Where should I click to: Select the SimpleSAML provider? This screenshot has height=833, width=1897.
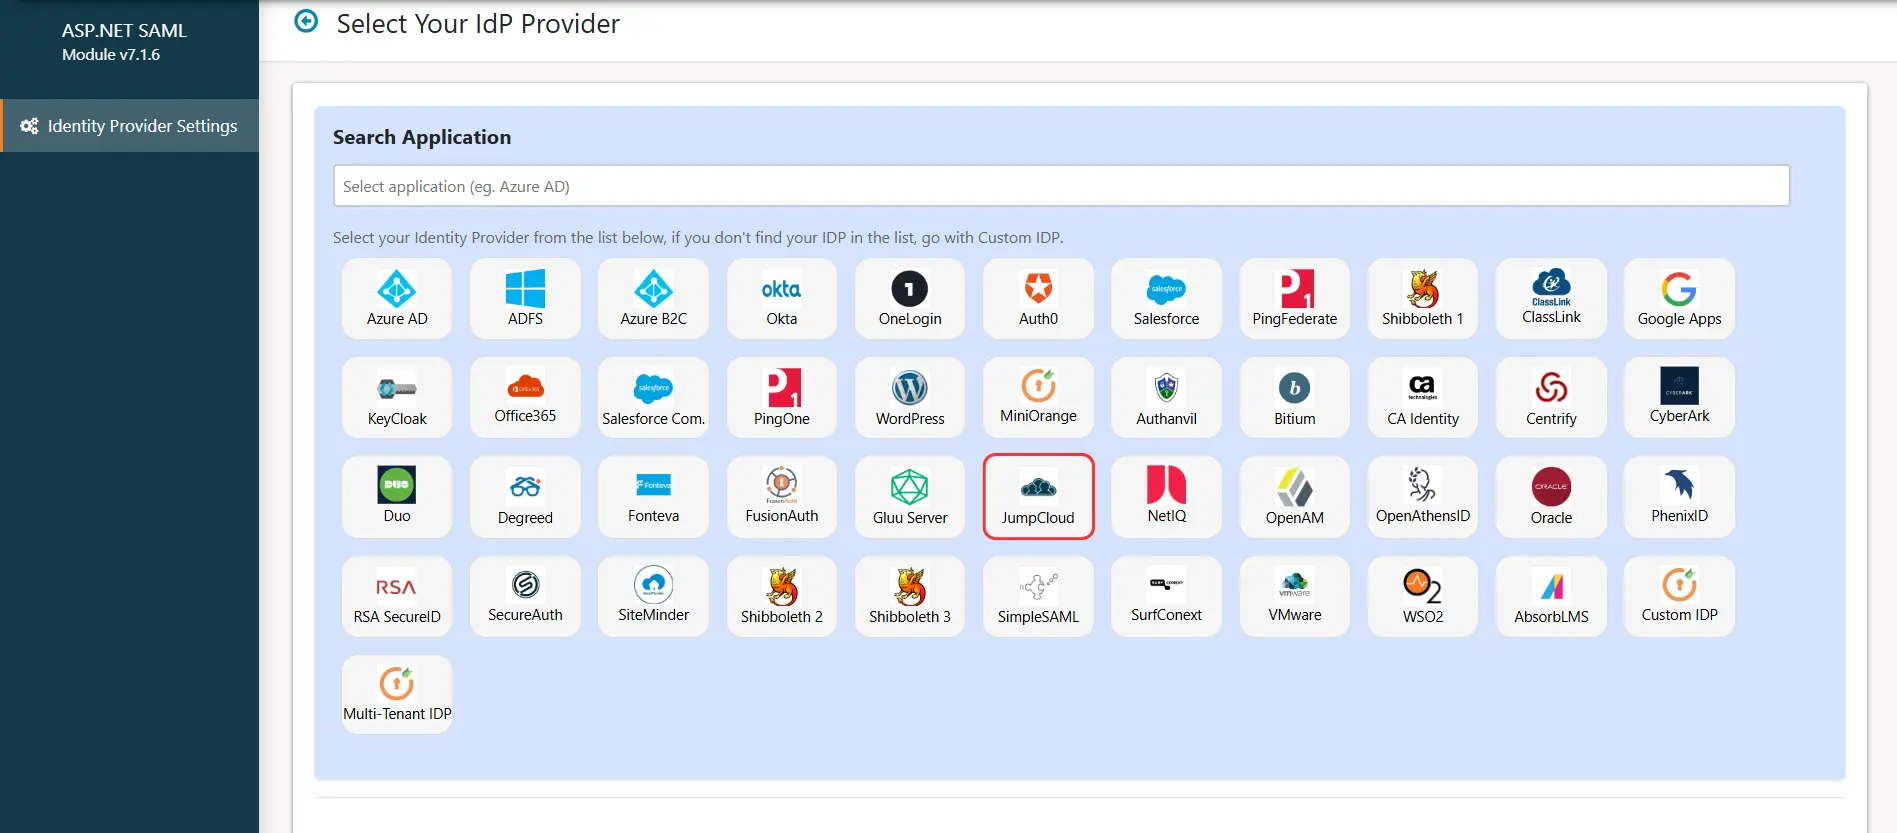[x=1038, y=596]
